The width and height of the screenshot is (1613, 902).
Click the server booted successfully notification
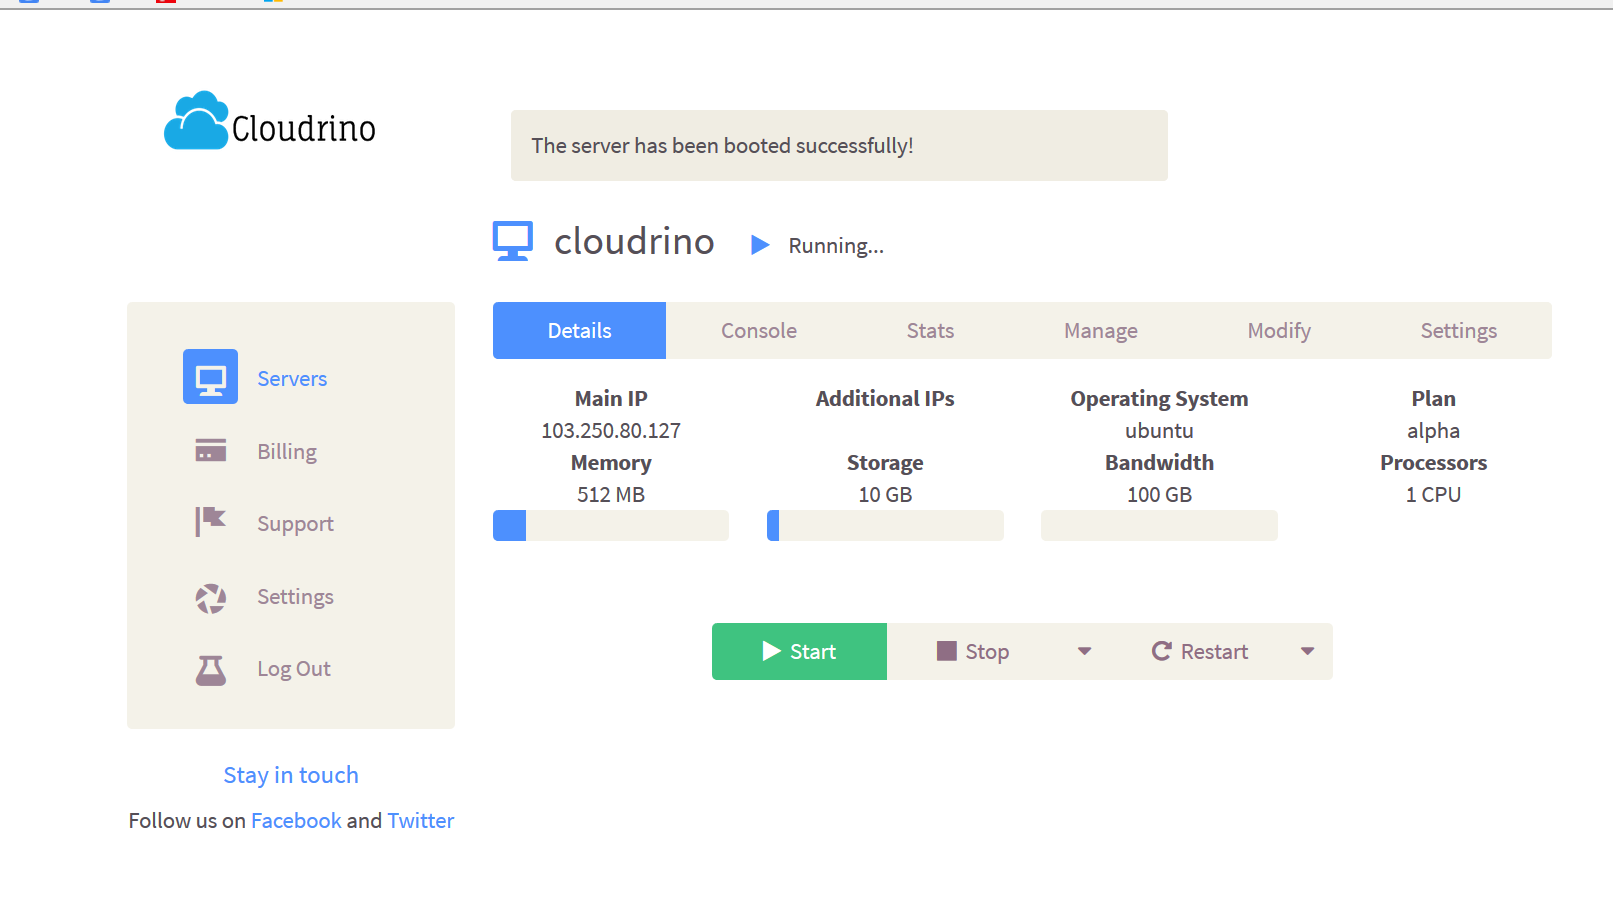[x=838, y=146]
